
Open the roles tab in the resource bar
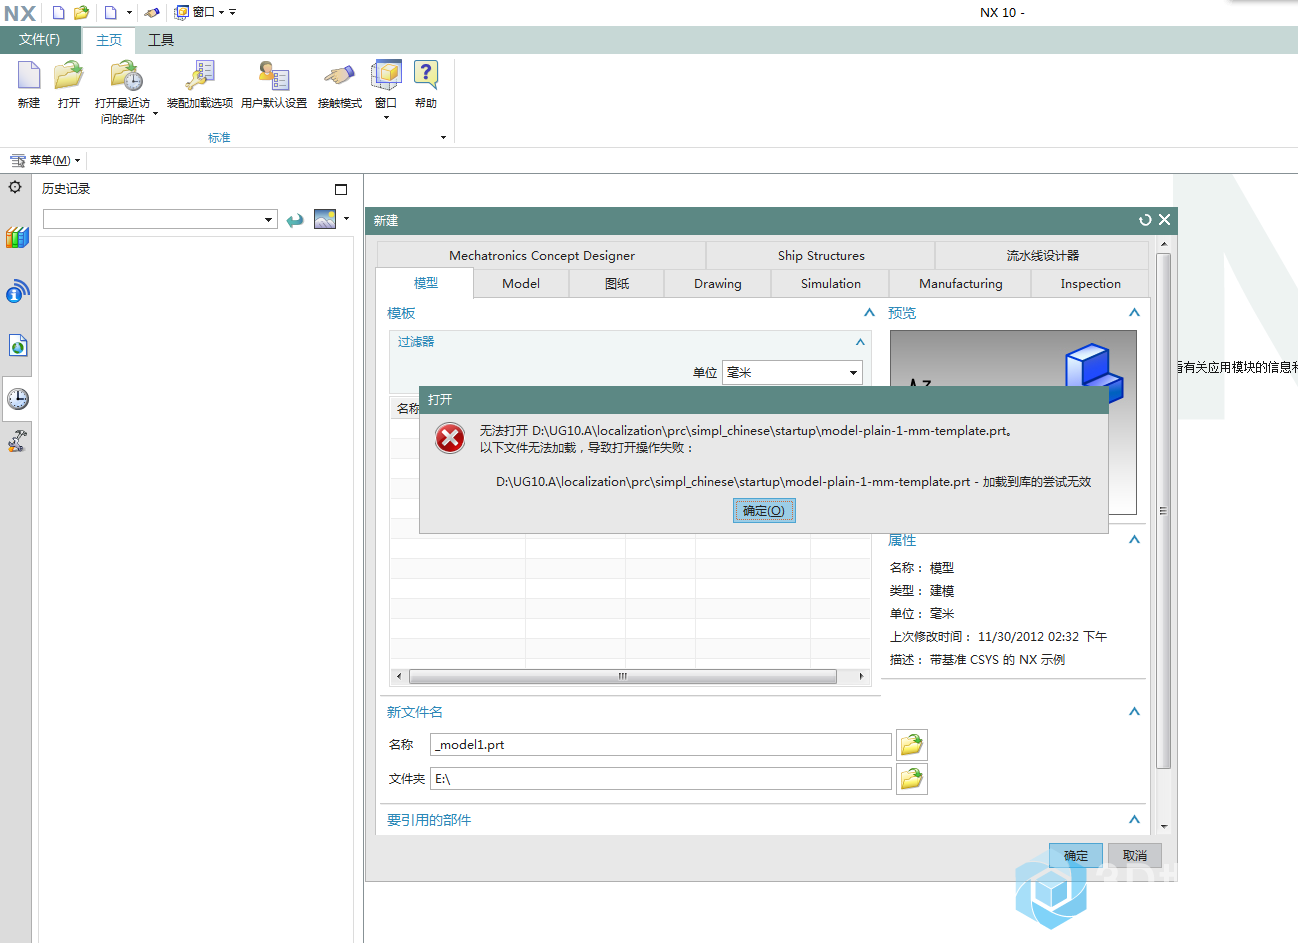[17, 440]
